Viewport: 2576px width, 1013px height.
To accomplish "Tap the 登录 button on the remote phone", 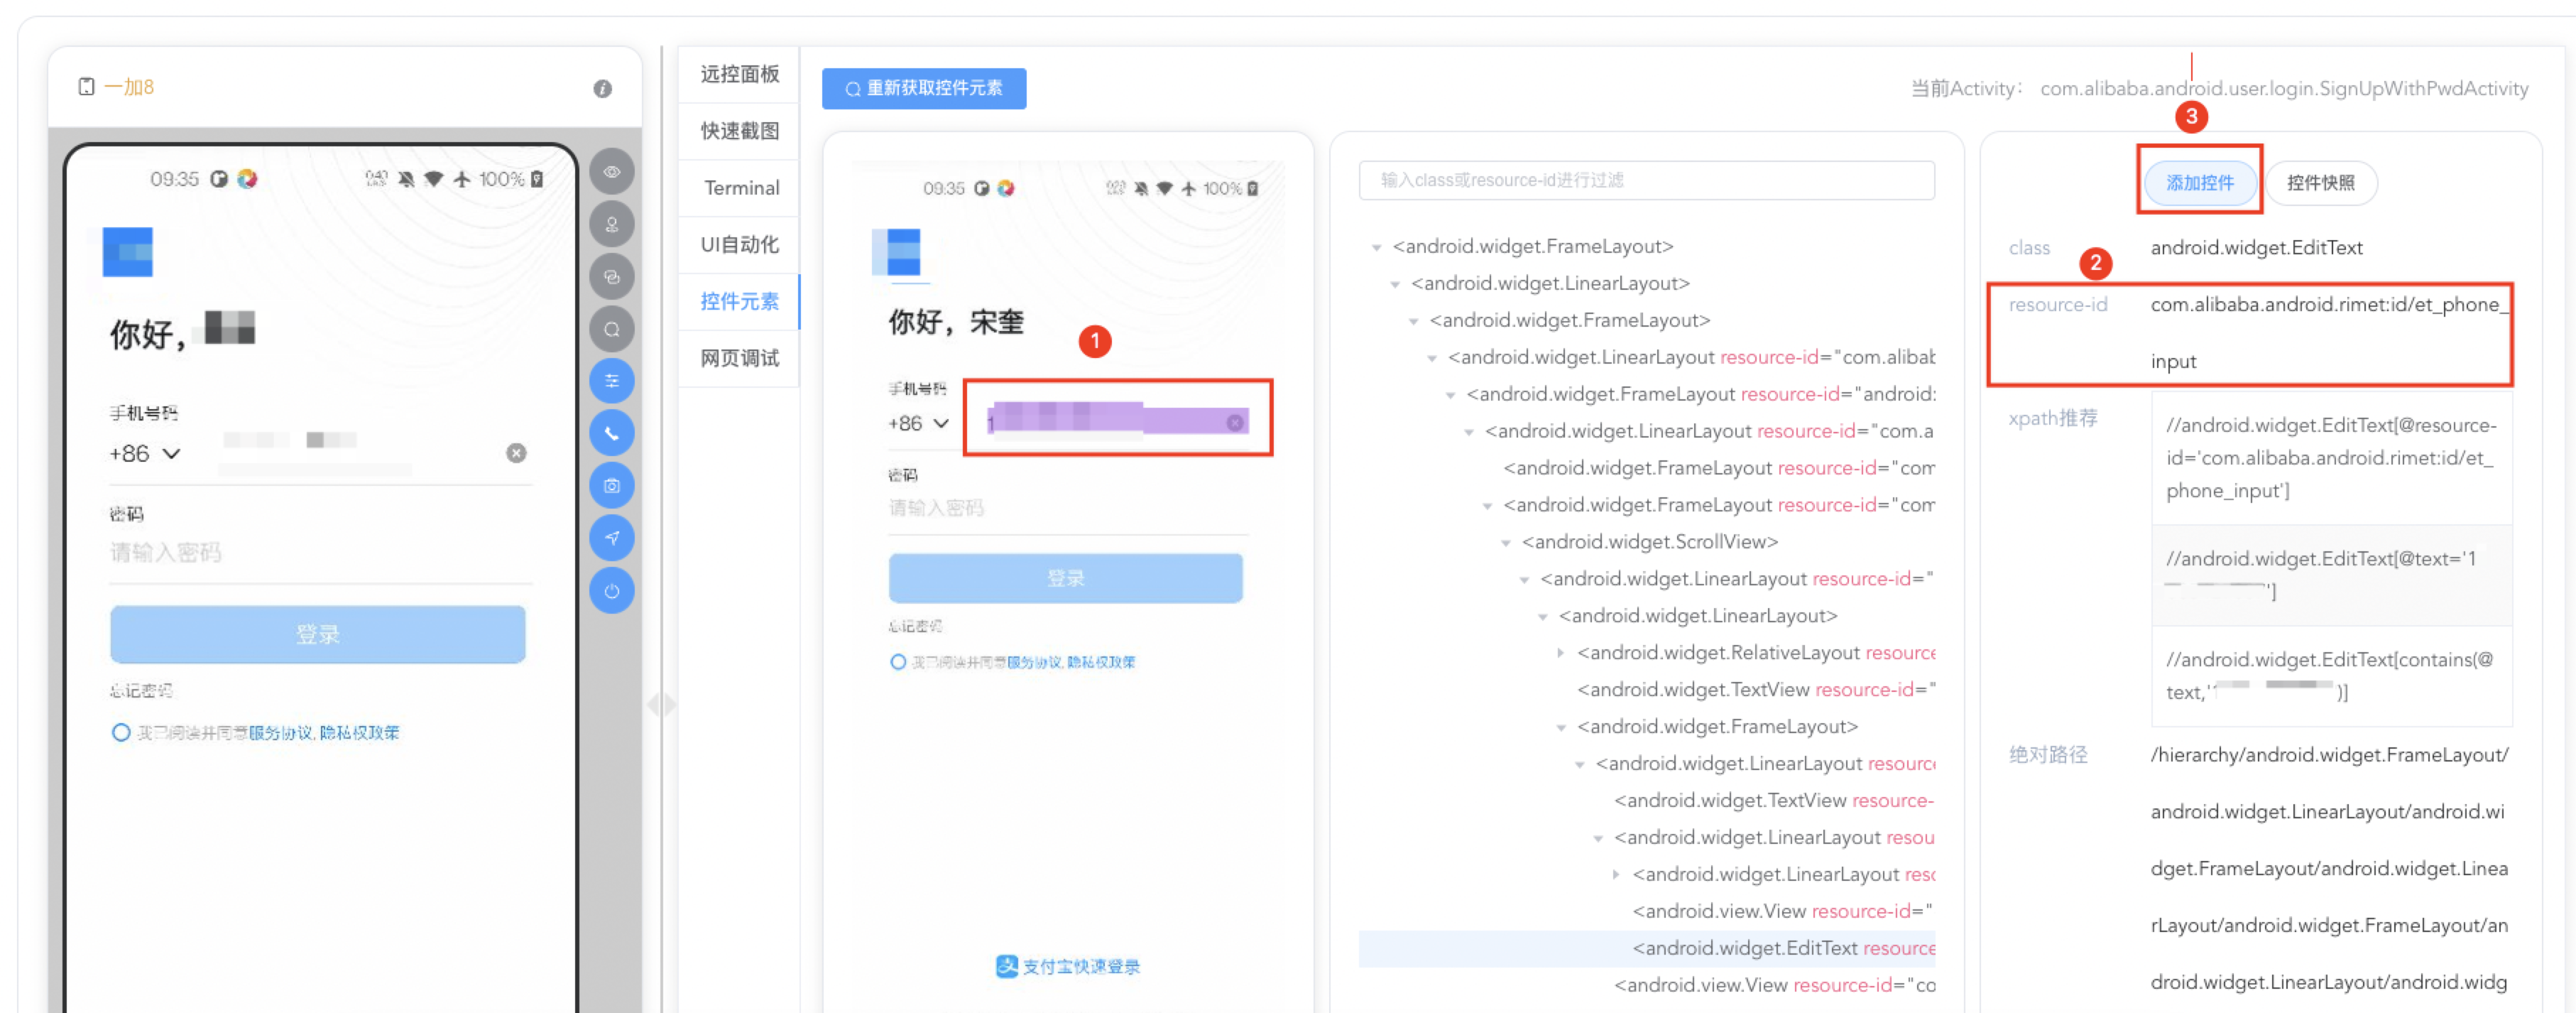I will (318, 634).
